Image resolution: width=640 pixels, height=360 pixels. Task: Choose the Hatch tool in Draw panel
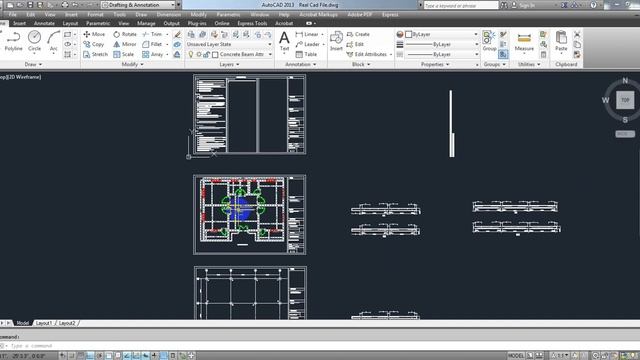[68, 54]
